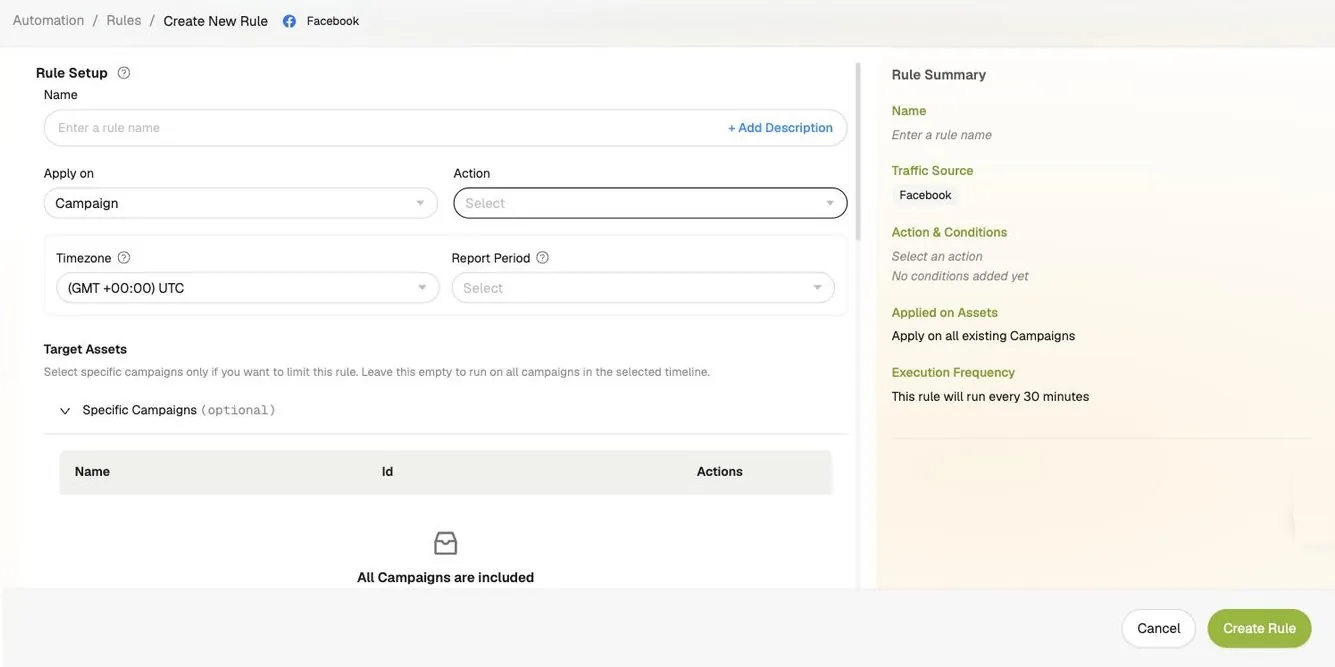Click the "Target Assets" heading
The image size is (1335, 667).
85,349
